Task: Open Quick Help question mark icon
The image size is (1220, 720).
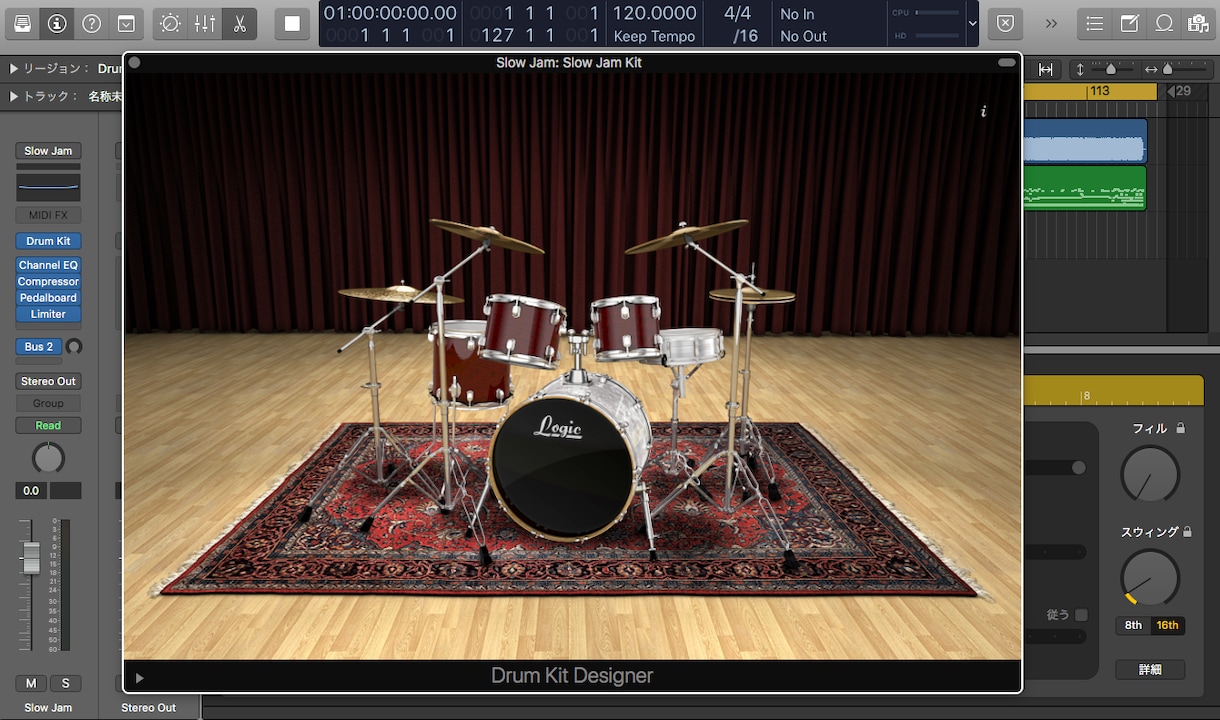Action: [x=92, y=23]
